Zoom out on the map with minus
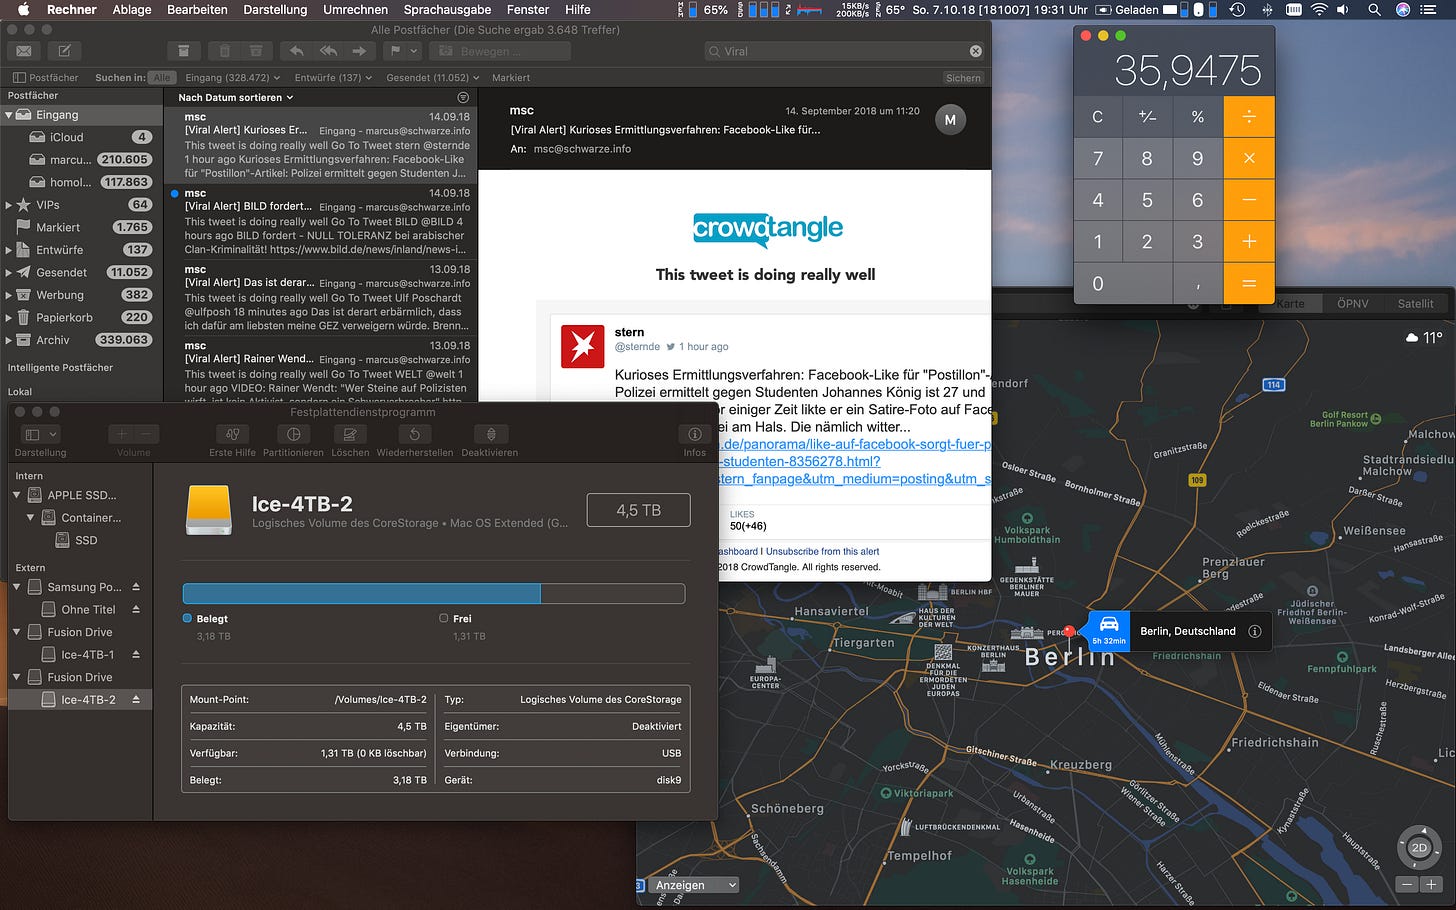 pyautogui.click(x=1408, y=885)
